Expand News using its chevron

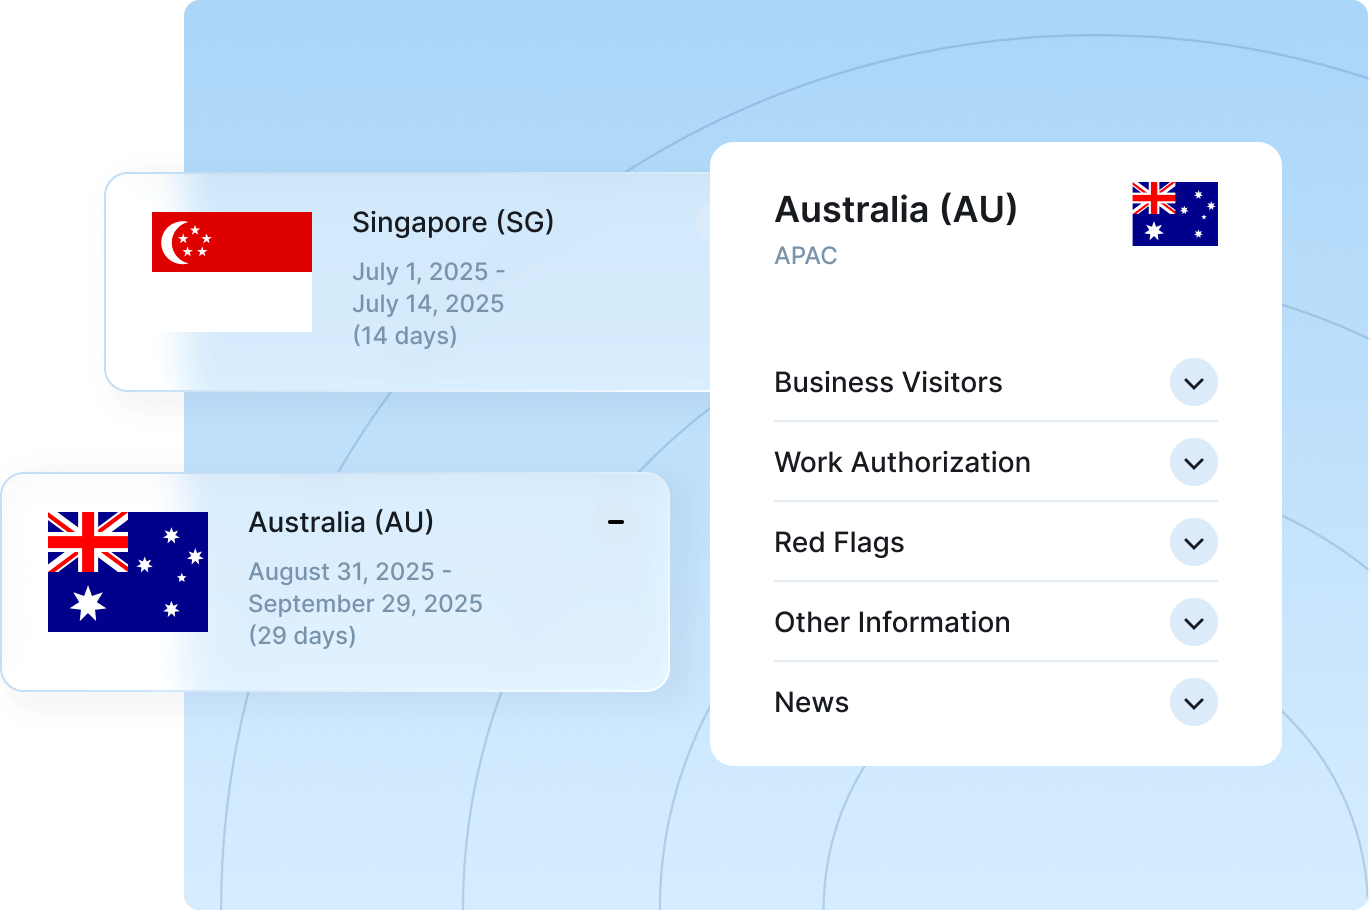[x=1193, y=703]
